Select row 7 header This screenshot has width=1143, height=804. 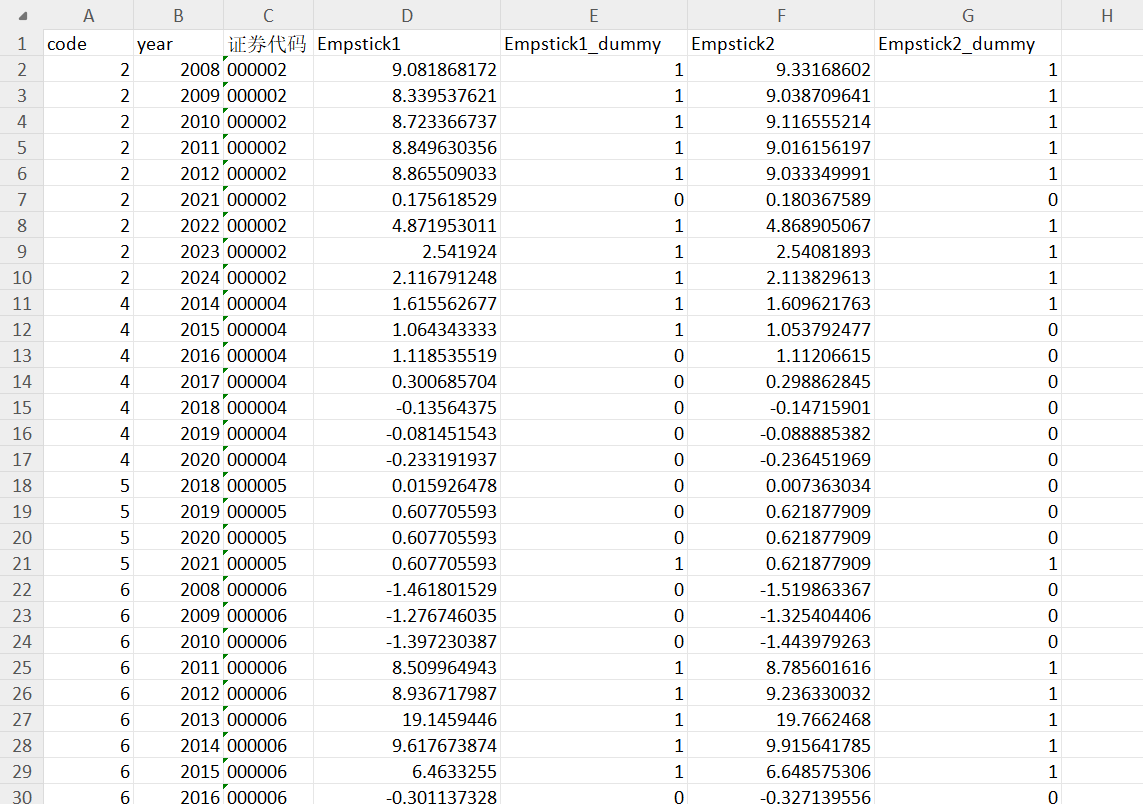pyautogui.click(x=22, y=200)
